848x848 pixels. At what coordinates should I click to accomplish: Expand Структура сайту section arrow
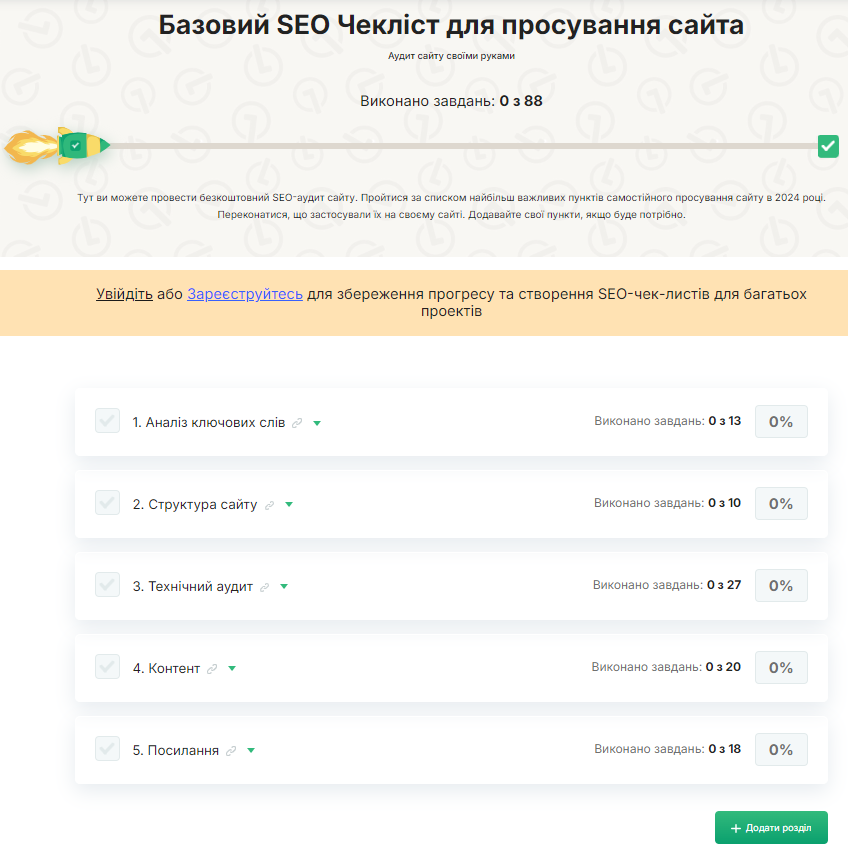click(x=289, y=505)
